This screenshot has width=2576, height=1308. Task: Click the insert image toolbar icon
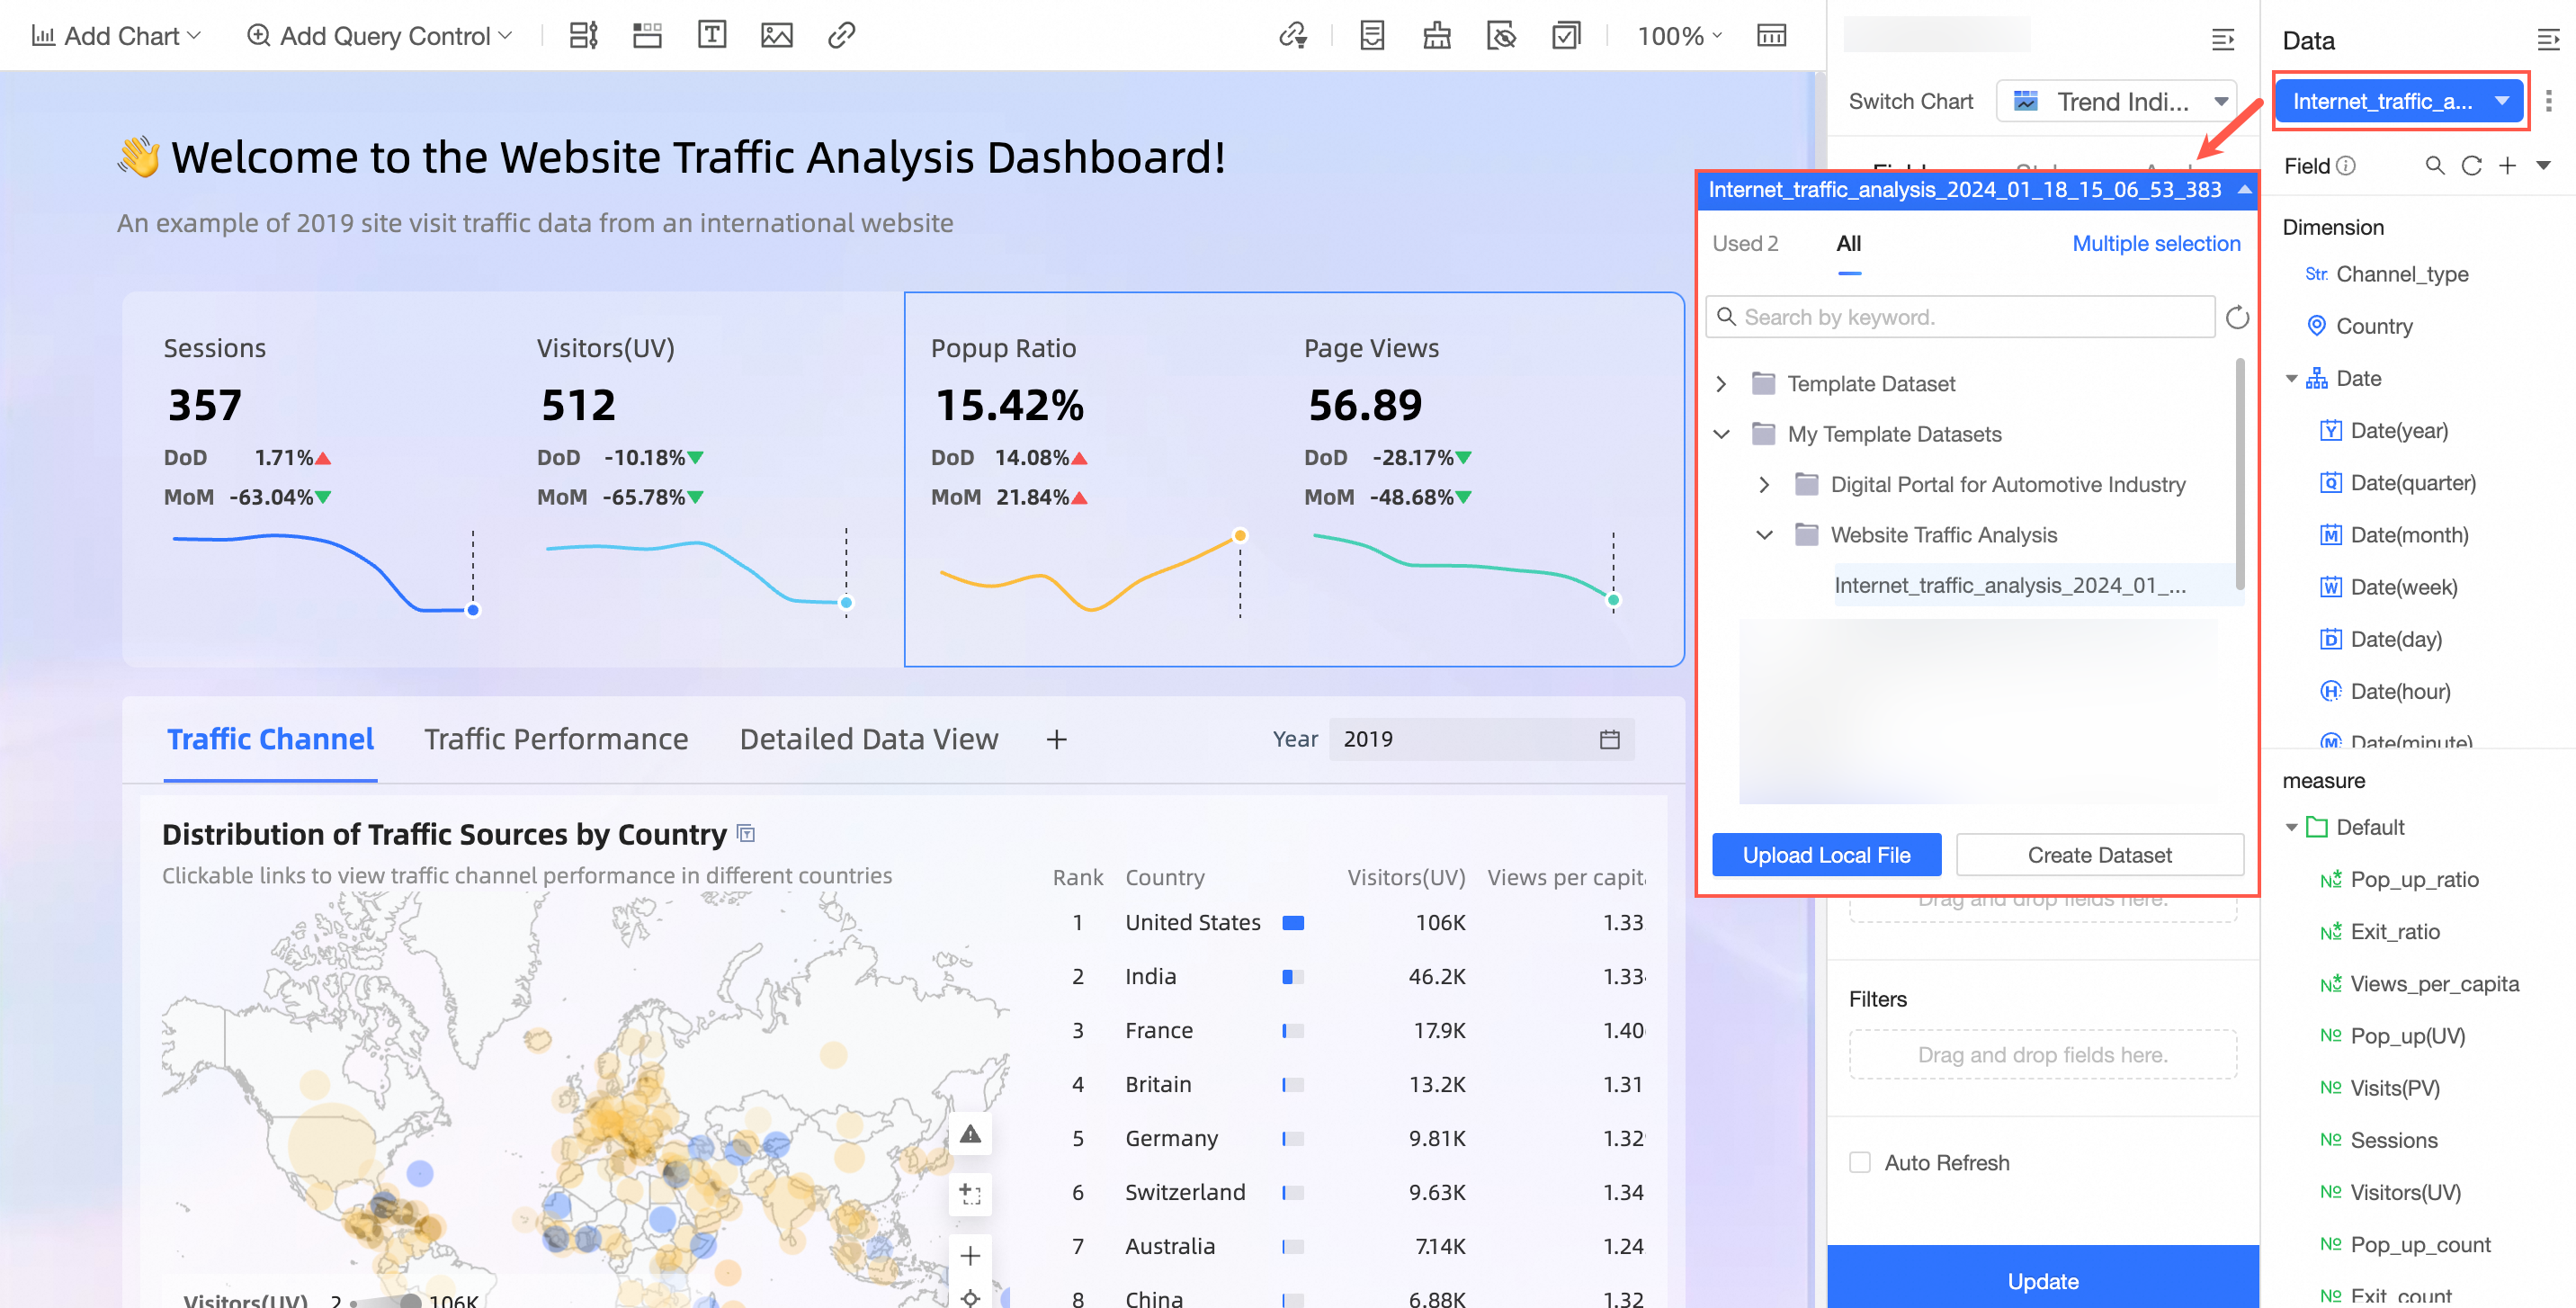click(x=776, y=36)
